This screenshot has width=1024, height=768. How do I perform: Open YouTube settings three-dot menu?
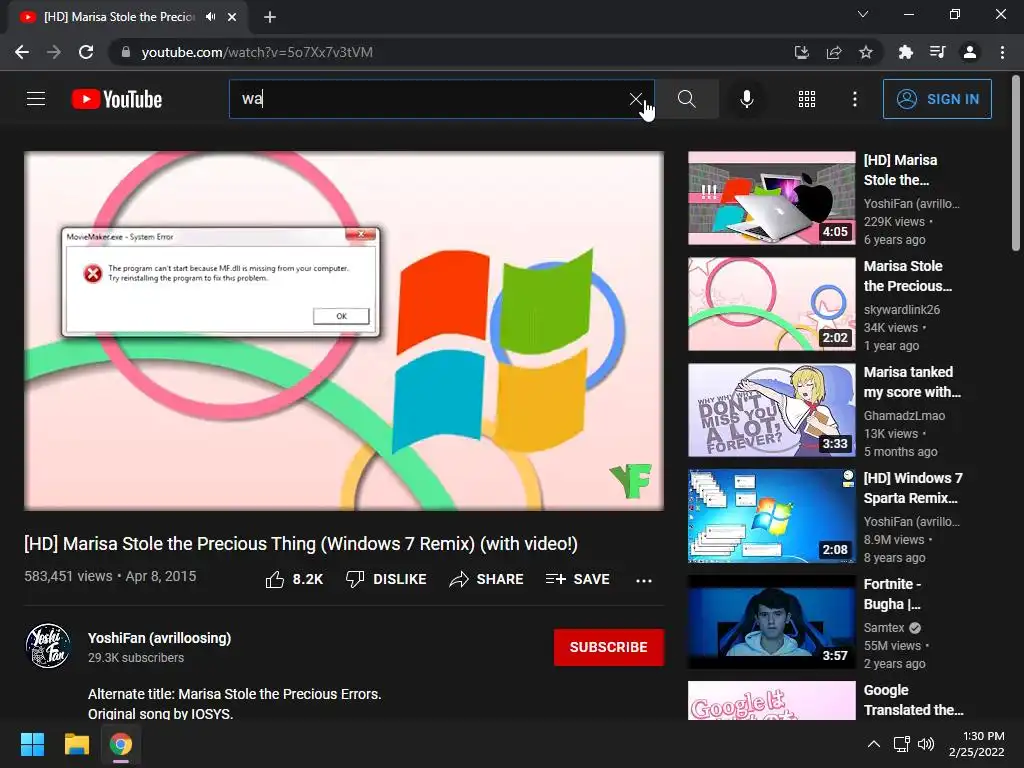tap(855, 99)
